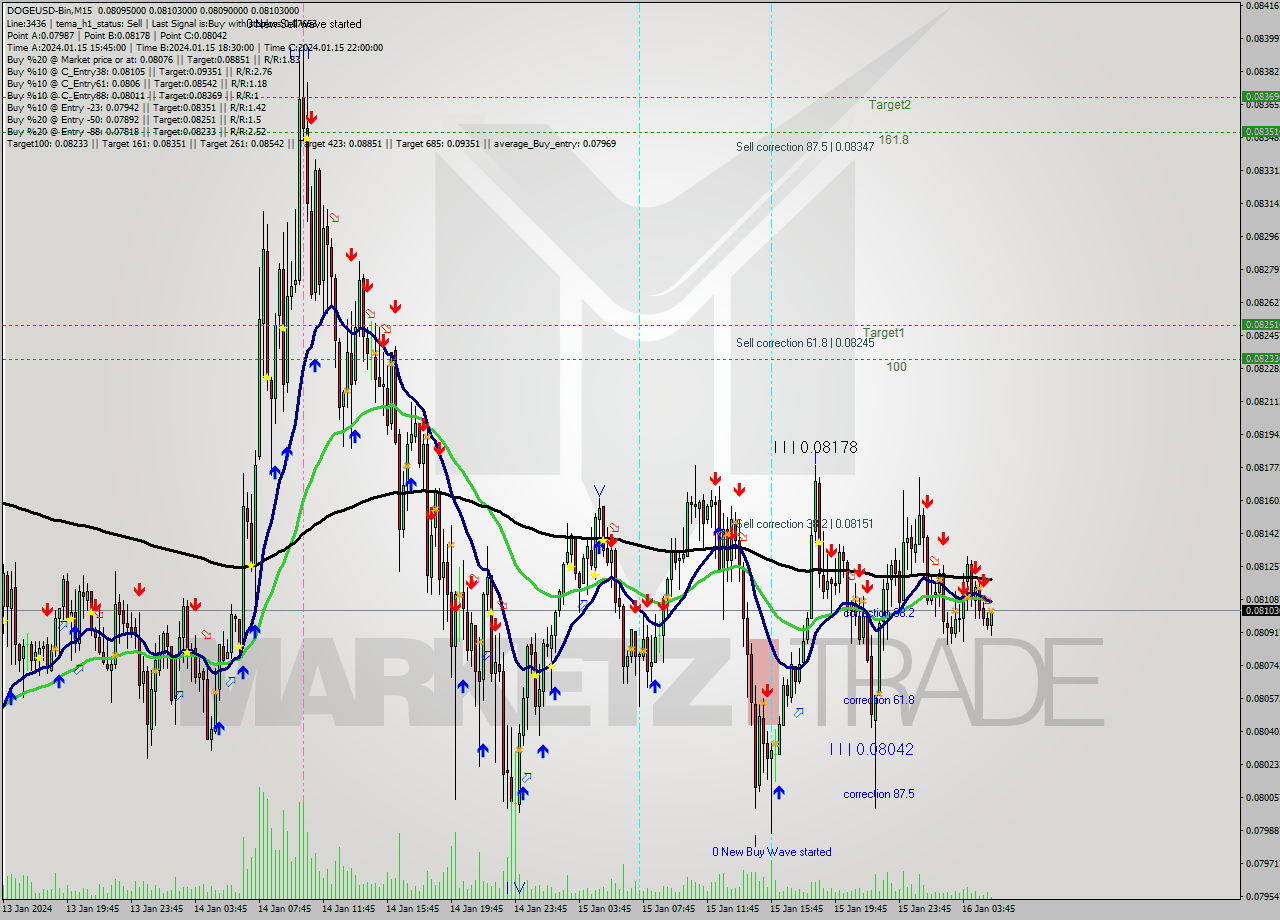Click the 0.08399 price axis label
The image size is (1280, 920).
(x=1262, y=39)
